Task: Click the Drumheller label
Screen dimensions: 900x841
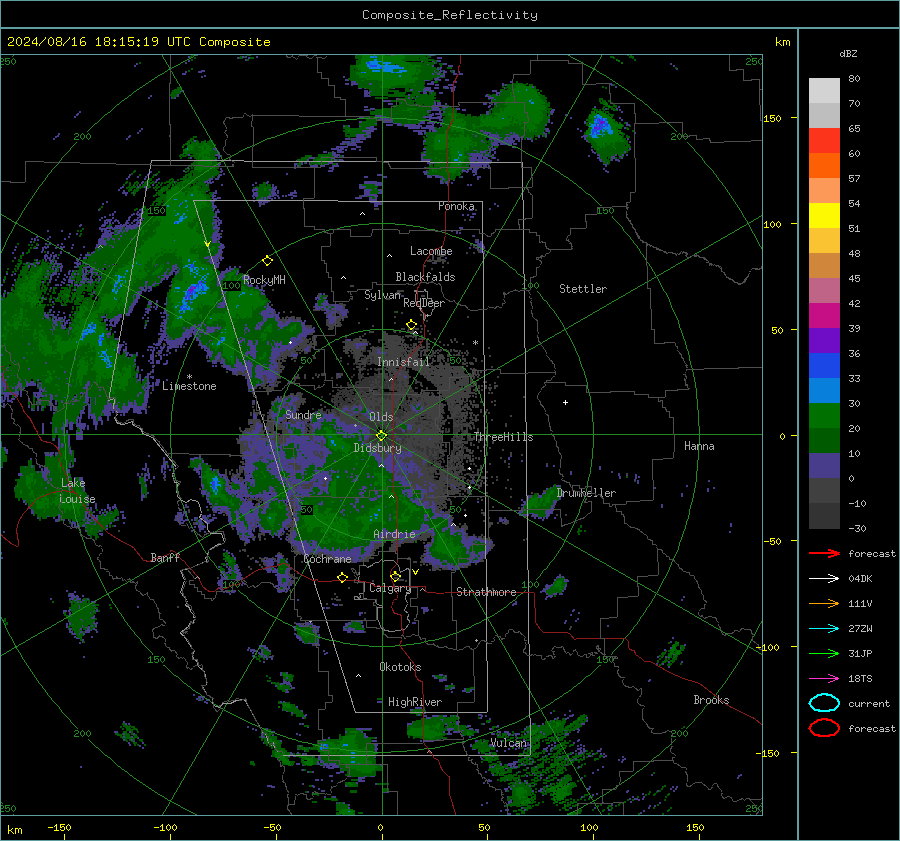Action: (586, 493)
